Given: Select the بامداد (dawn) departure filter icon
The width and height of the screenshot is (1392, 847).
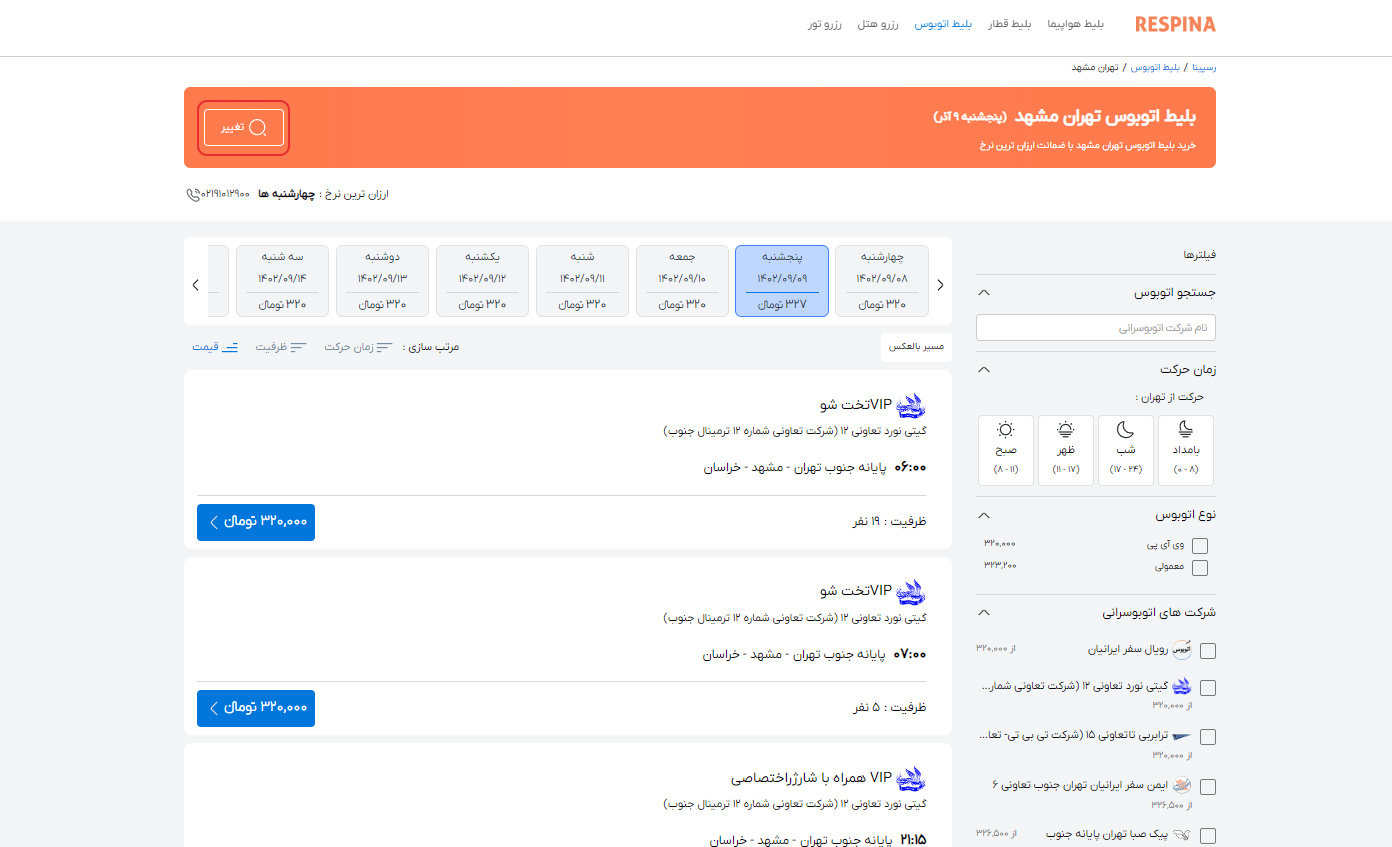Looking at the screenshot, I should [1185, 428].
